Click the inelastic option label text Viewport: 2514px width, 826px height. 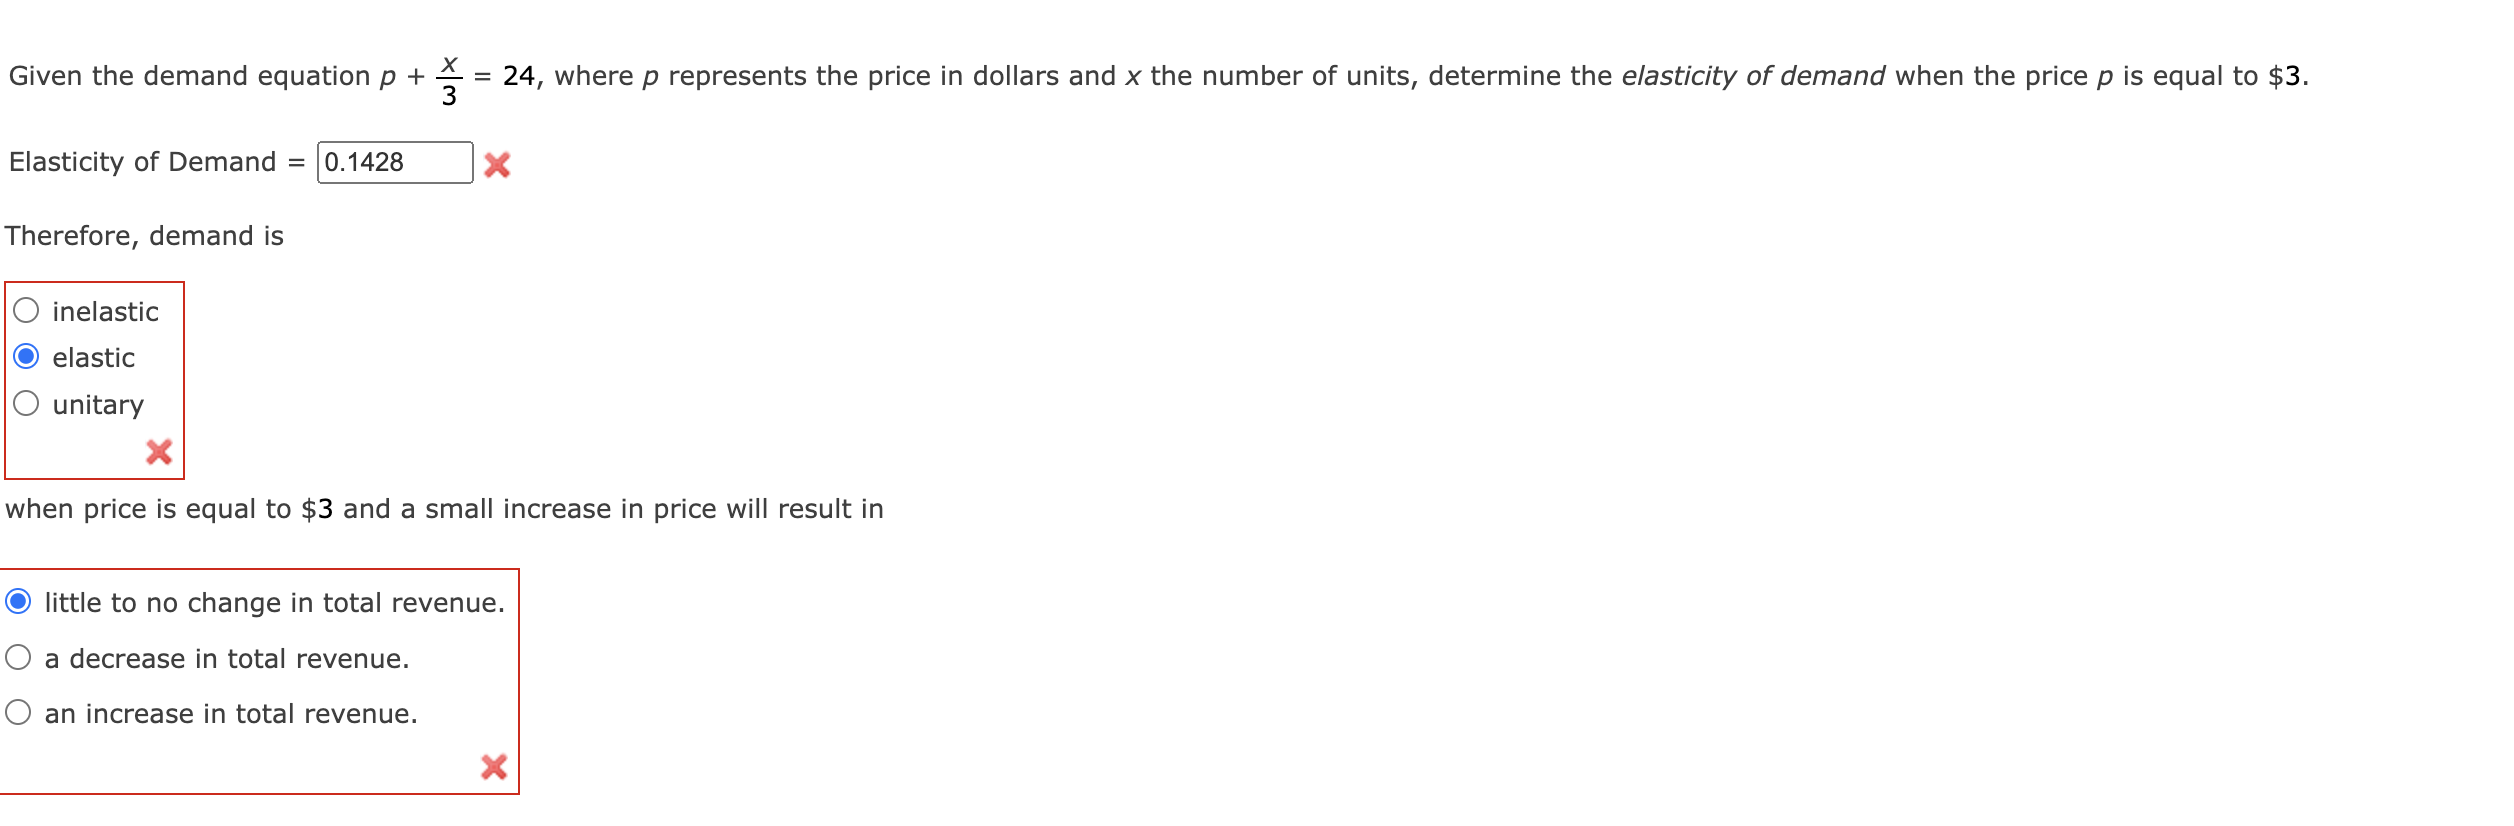106,311
